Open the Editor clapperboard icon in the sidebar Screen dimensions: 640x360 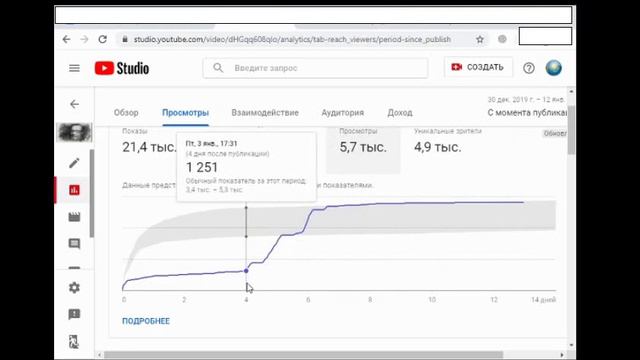[x=74, y=217]
